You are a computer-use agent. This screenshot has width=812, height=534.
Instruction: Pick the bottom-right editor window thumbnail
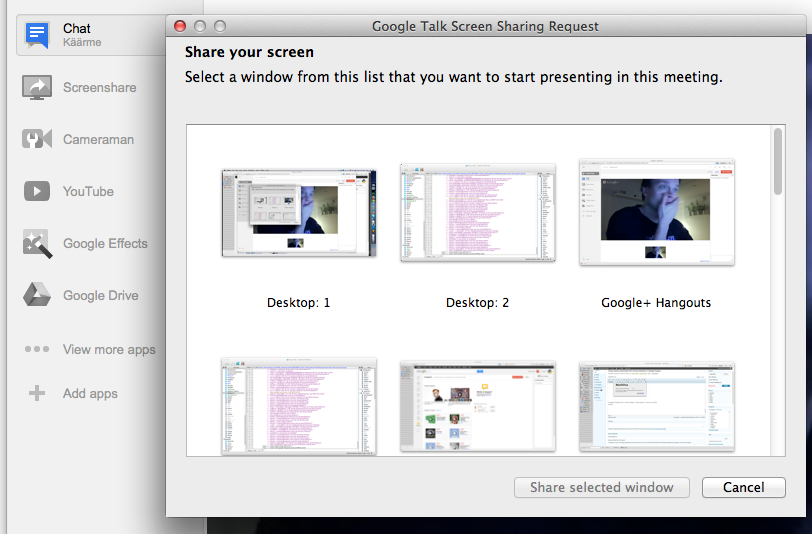657,406
